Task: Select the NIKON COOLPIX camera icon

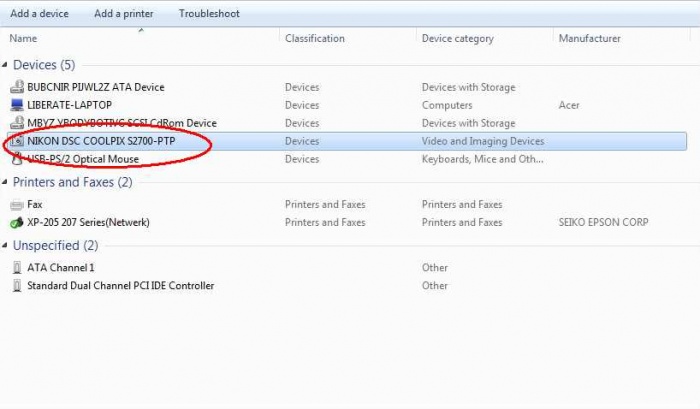Action: pyautogui.click(x=17, y=141)
